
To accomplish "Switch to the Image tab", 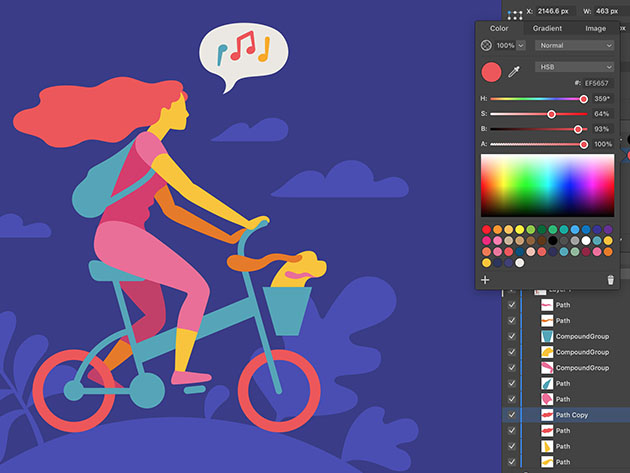I will tap(595, 29).
